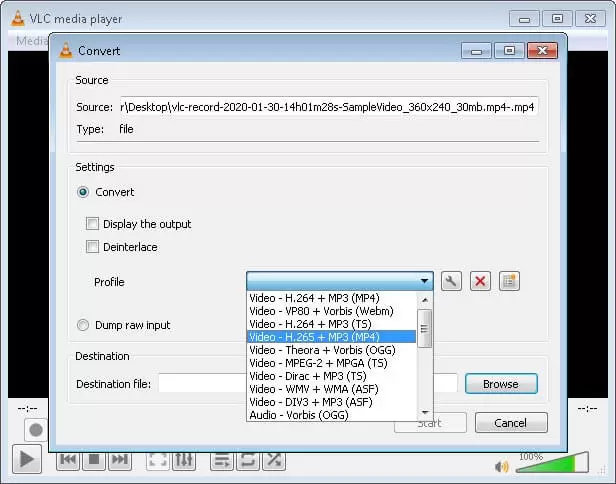Click the Destination file input field
The image size is (616, 484).
308,383
